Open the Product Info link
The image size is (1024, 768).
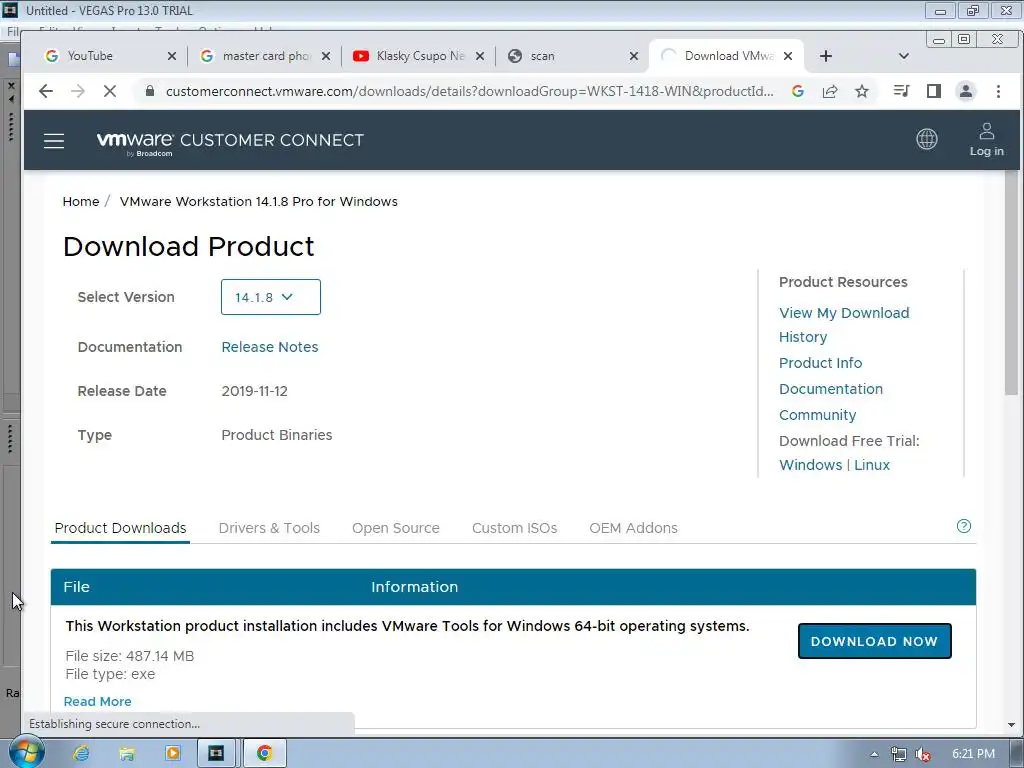tap(820, 362)
